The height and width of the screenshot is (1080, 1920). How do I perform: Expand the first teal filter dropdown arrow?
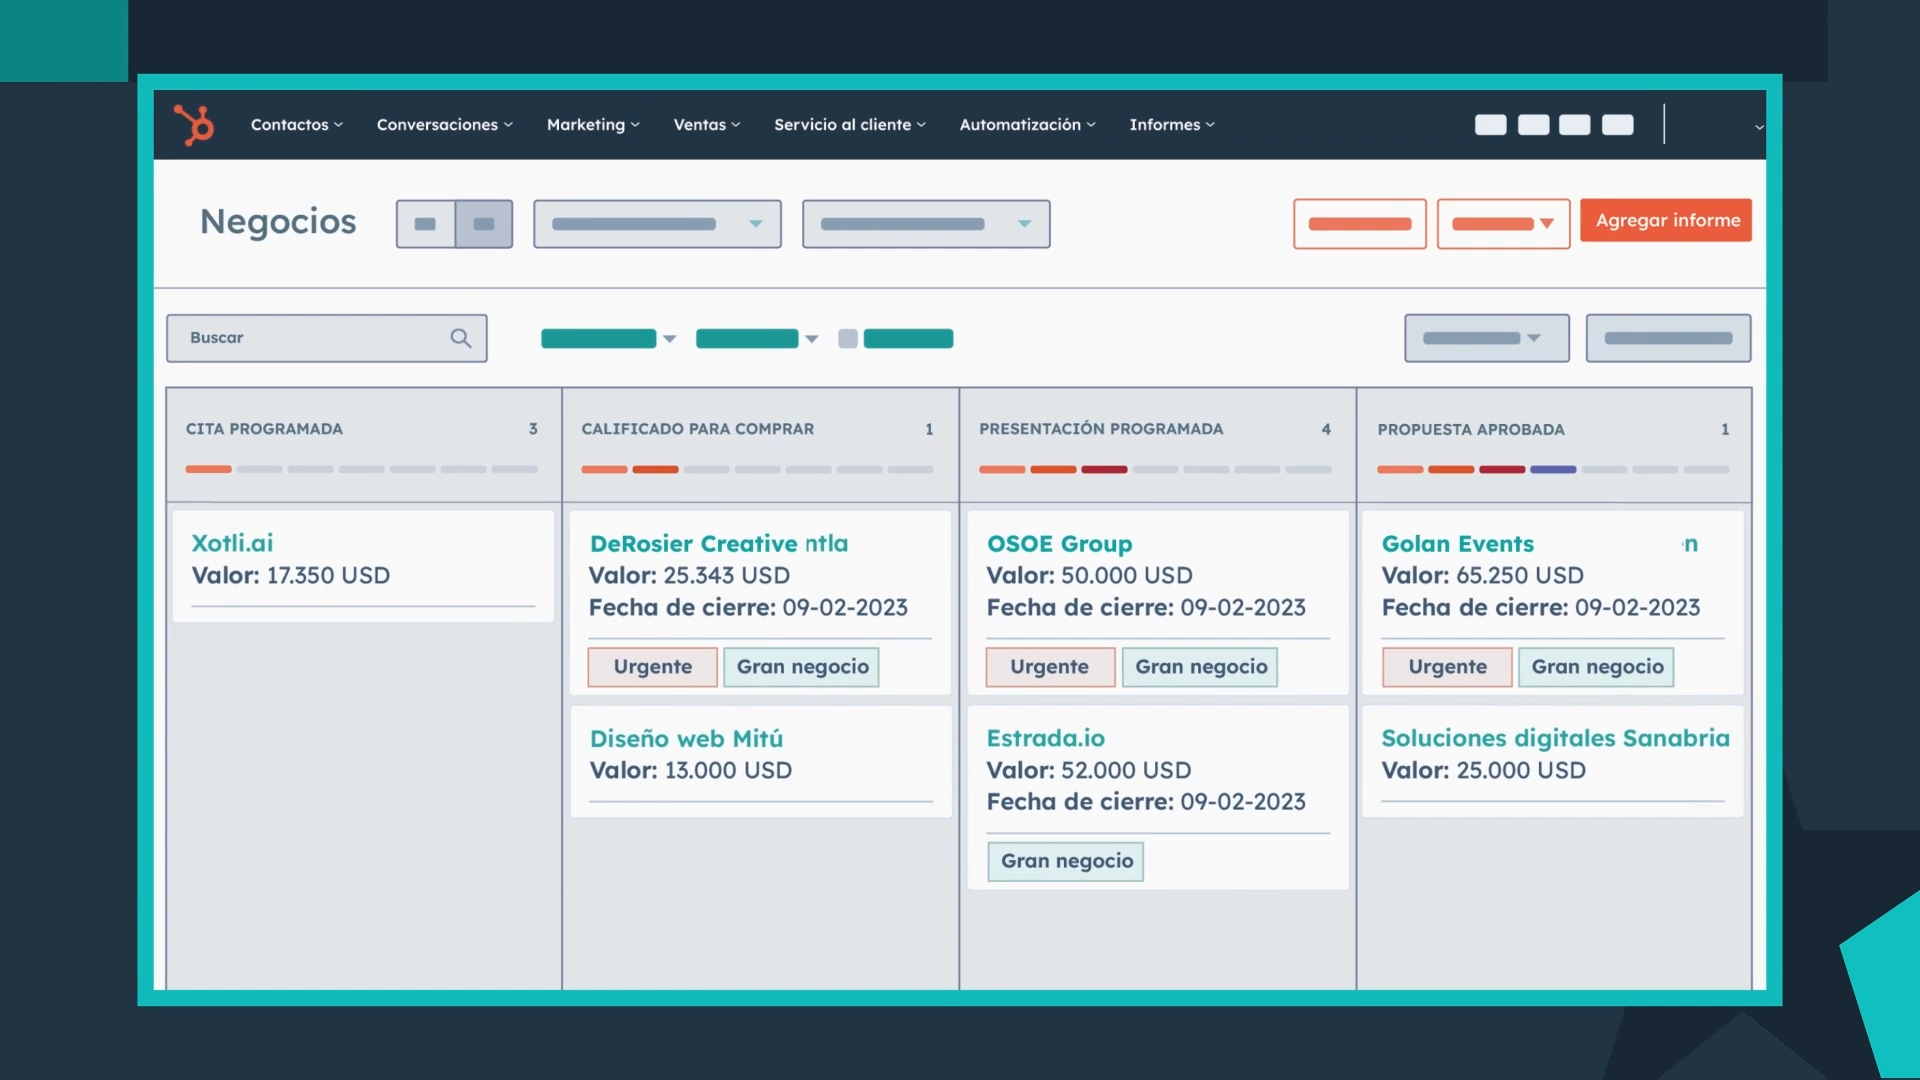pyautogui.click(x=670, y=339)
